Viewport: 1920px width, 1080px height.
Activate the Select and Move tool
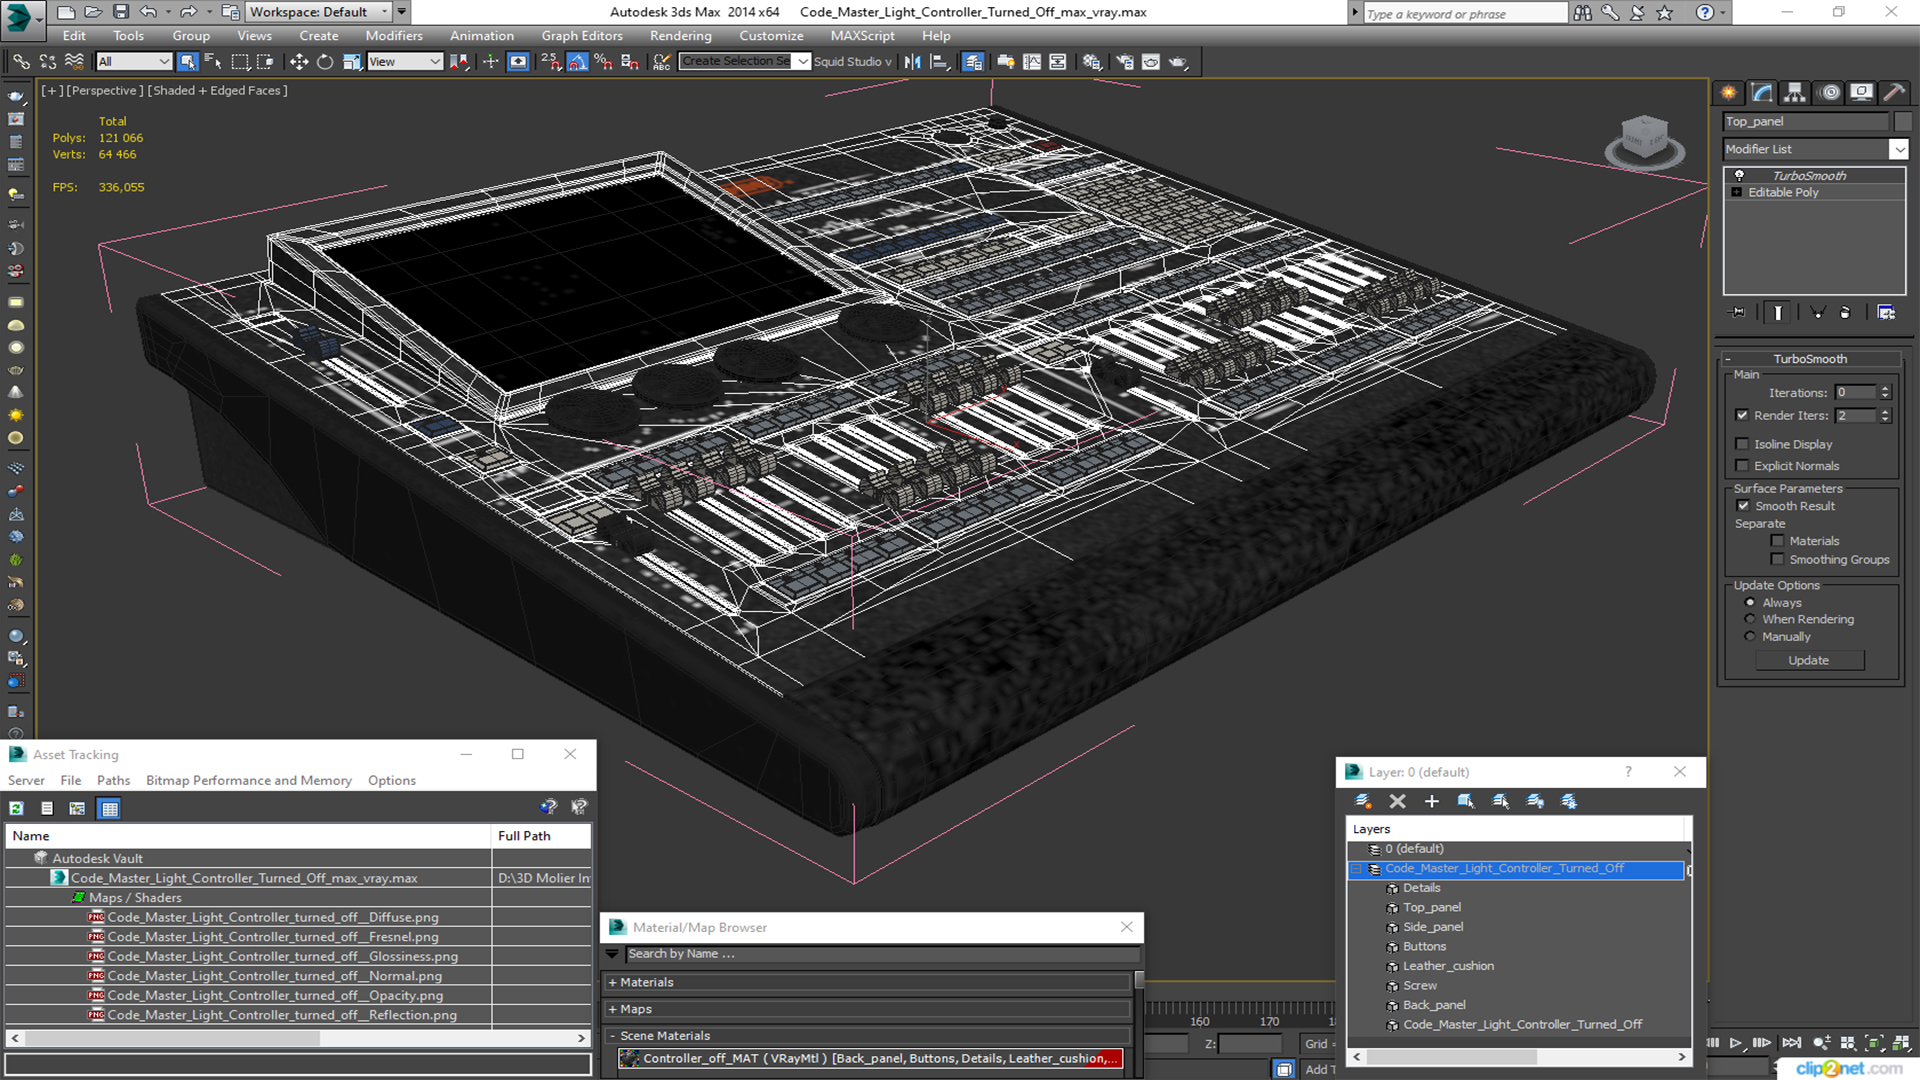coord(298,62)
